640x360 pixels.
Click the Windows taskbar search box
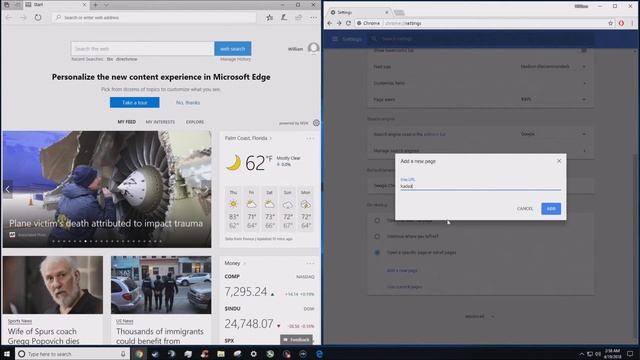[73, 354]
